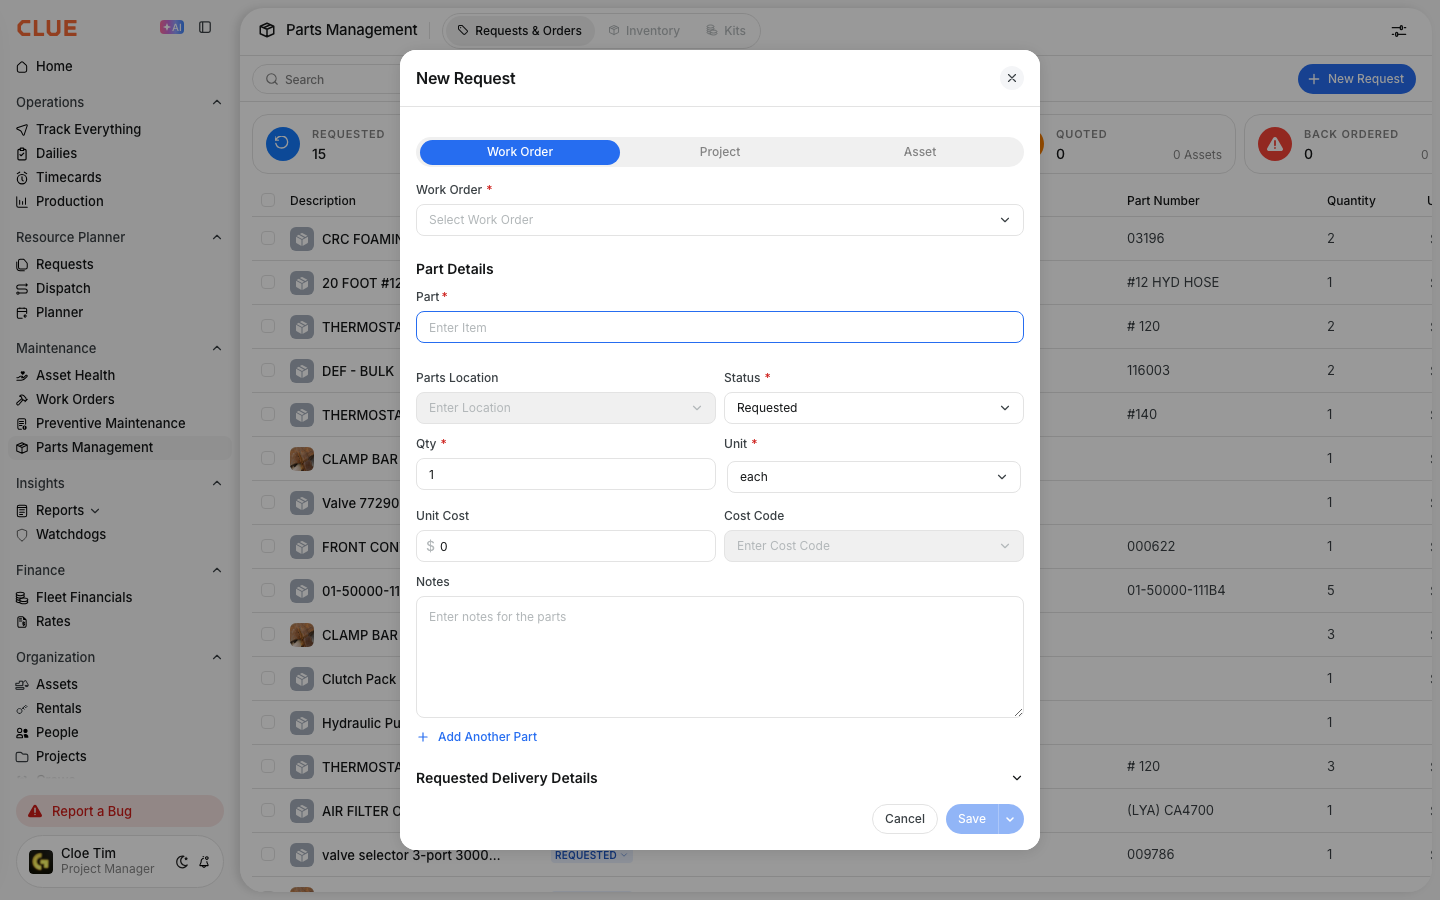Screen dimensions: 1440x900
Task: Collapse the sidebar with the panel icon
Action: click(205, 27)
